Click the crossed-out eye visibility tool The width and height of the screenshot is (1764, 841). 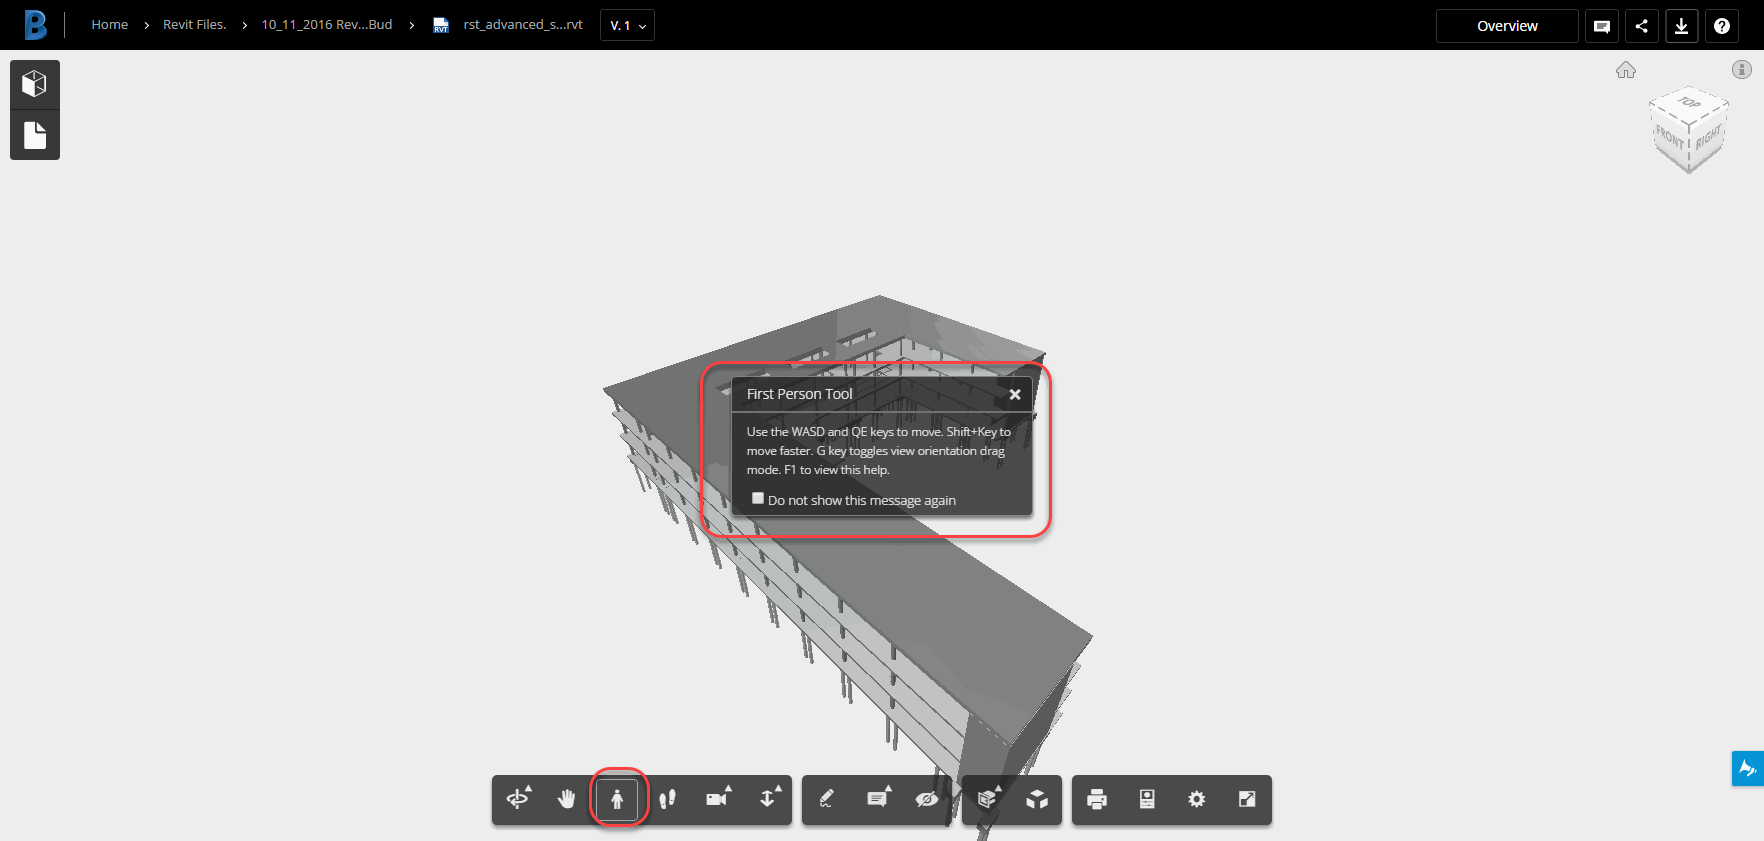click(927, 799)
